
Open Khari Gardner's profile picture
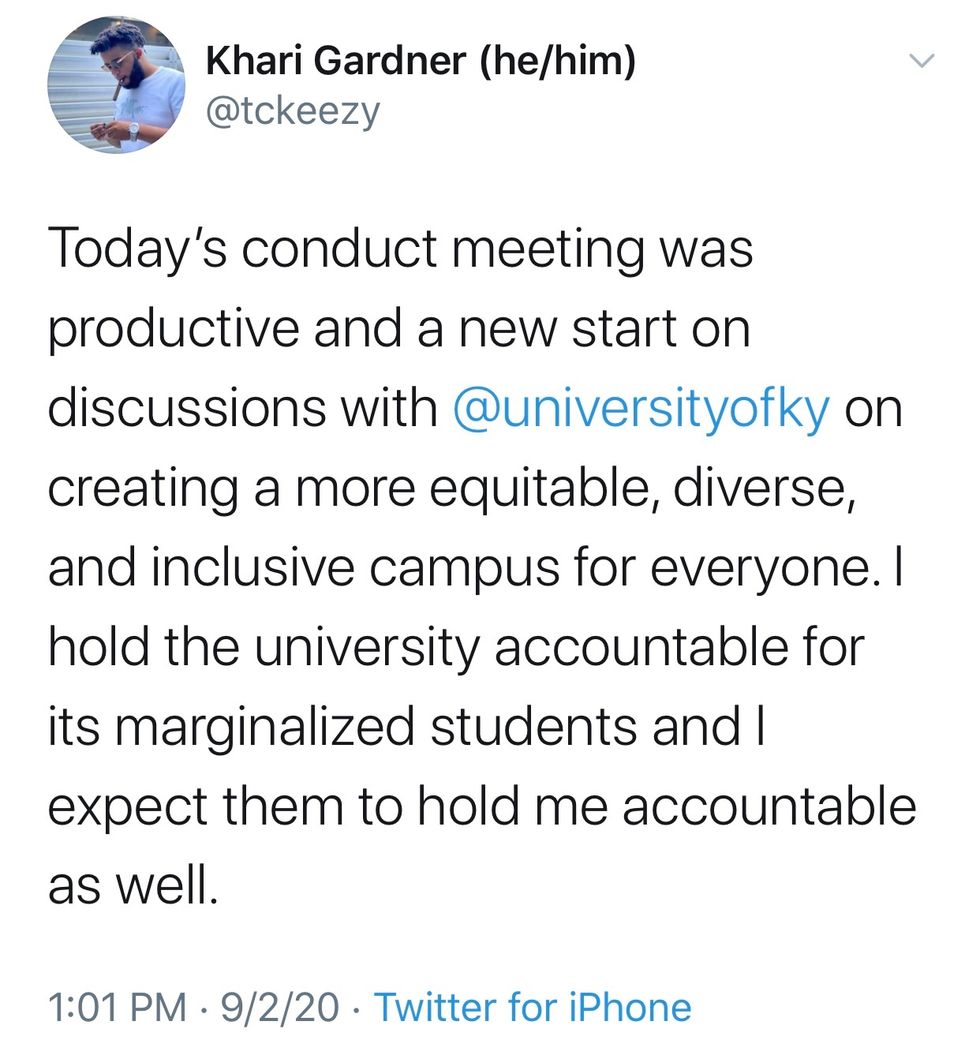coord(116,84)
